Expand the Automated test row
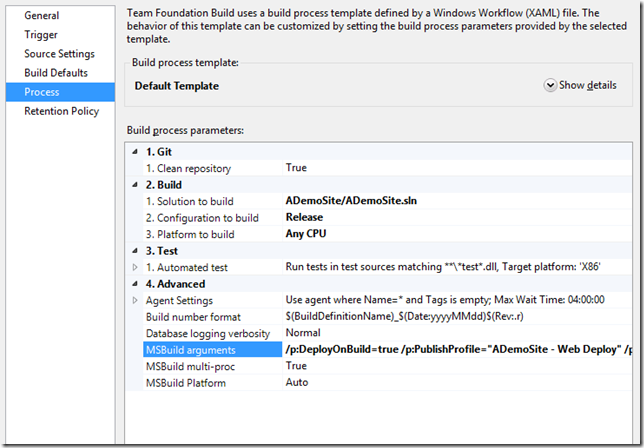The width and height of the screenshot is (644, 448). pyautogui.click(x=136, y=268)
